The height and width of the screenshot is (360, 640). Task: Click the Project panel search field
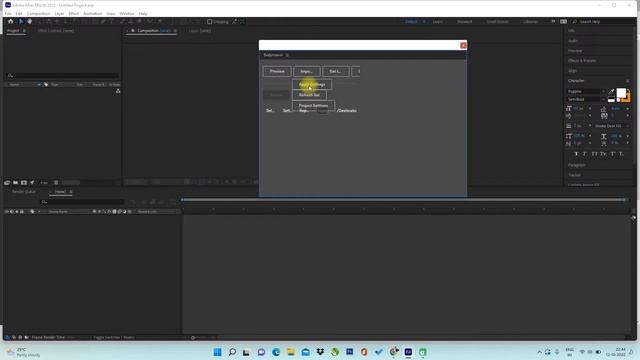pos(63,76)
